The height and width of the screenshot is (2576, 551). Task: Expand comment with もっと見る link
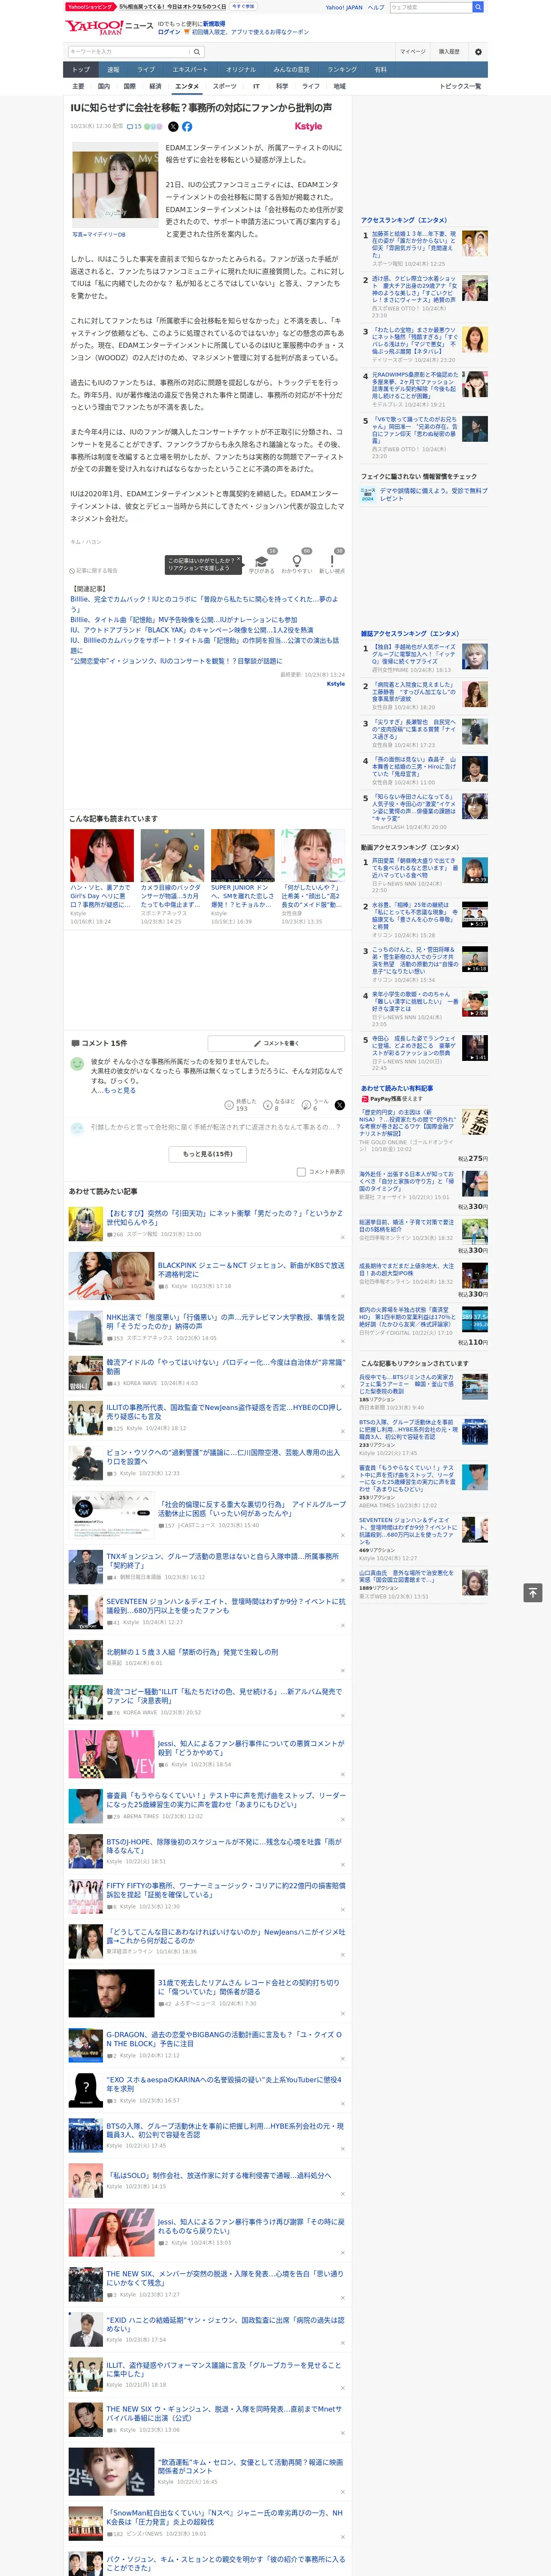tap(120, 1090)
